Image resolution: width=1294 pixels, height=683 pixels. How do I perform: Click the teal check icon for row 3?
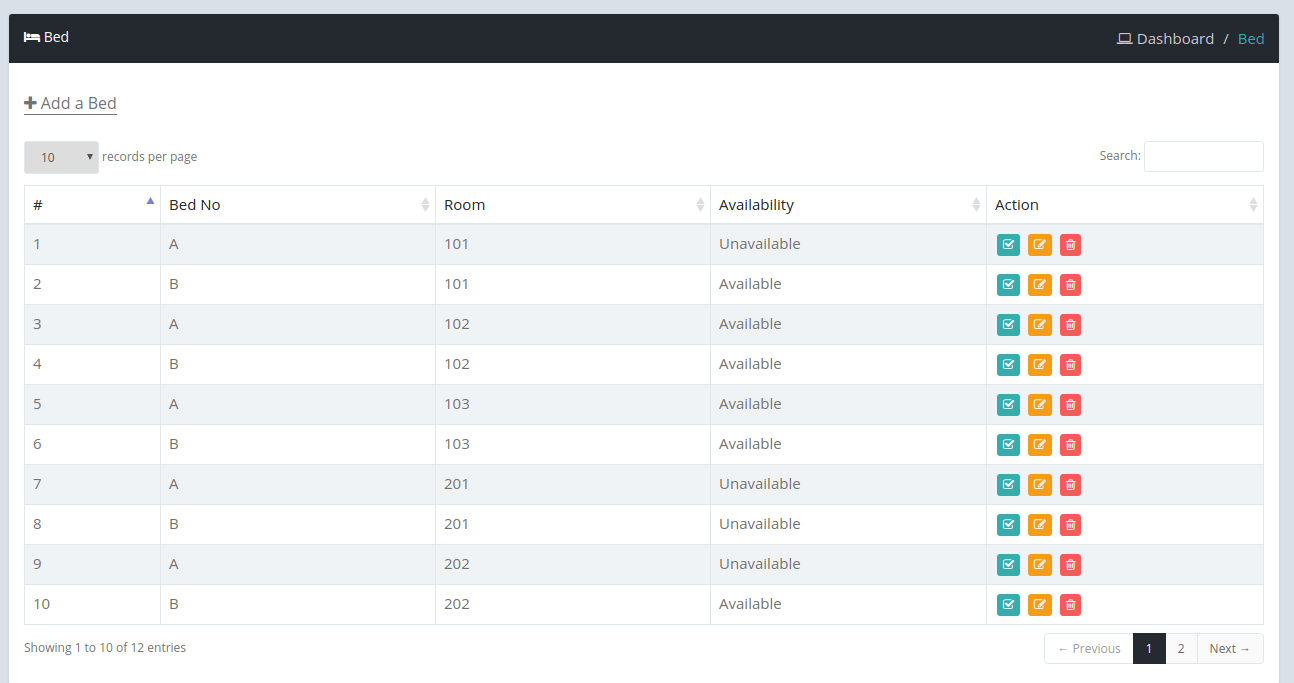1008,325
